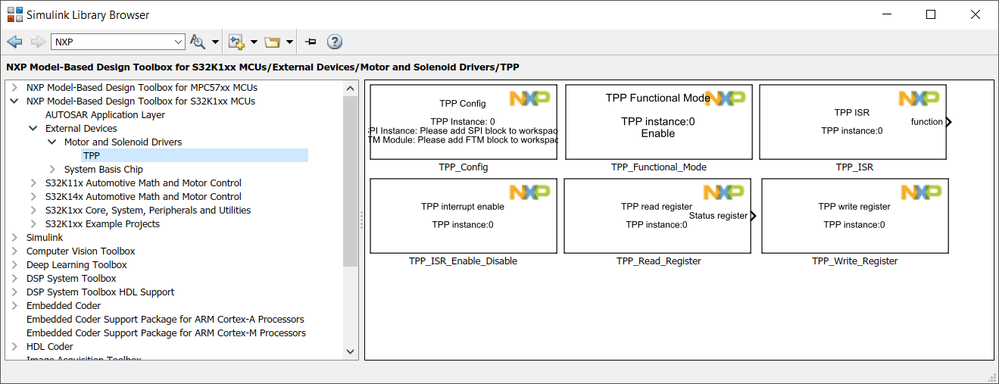
Task: Expand the DSP System Toolbox node
Action: pyautogui.click(x=14, y=278)
